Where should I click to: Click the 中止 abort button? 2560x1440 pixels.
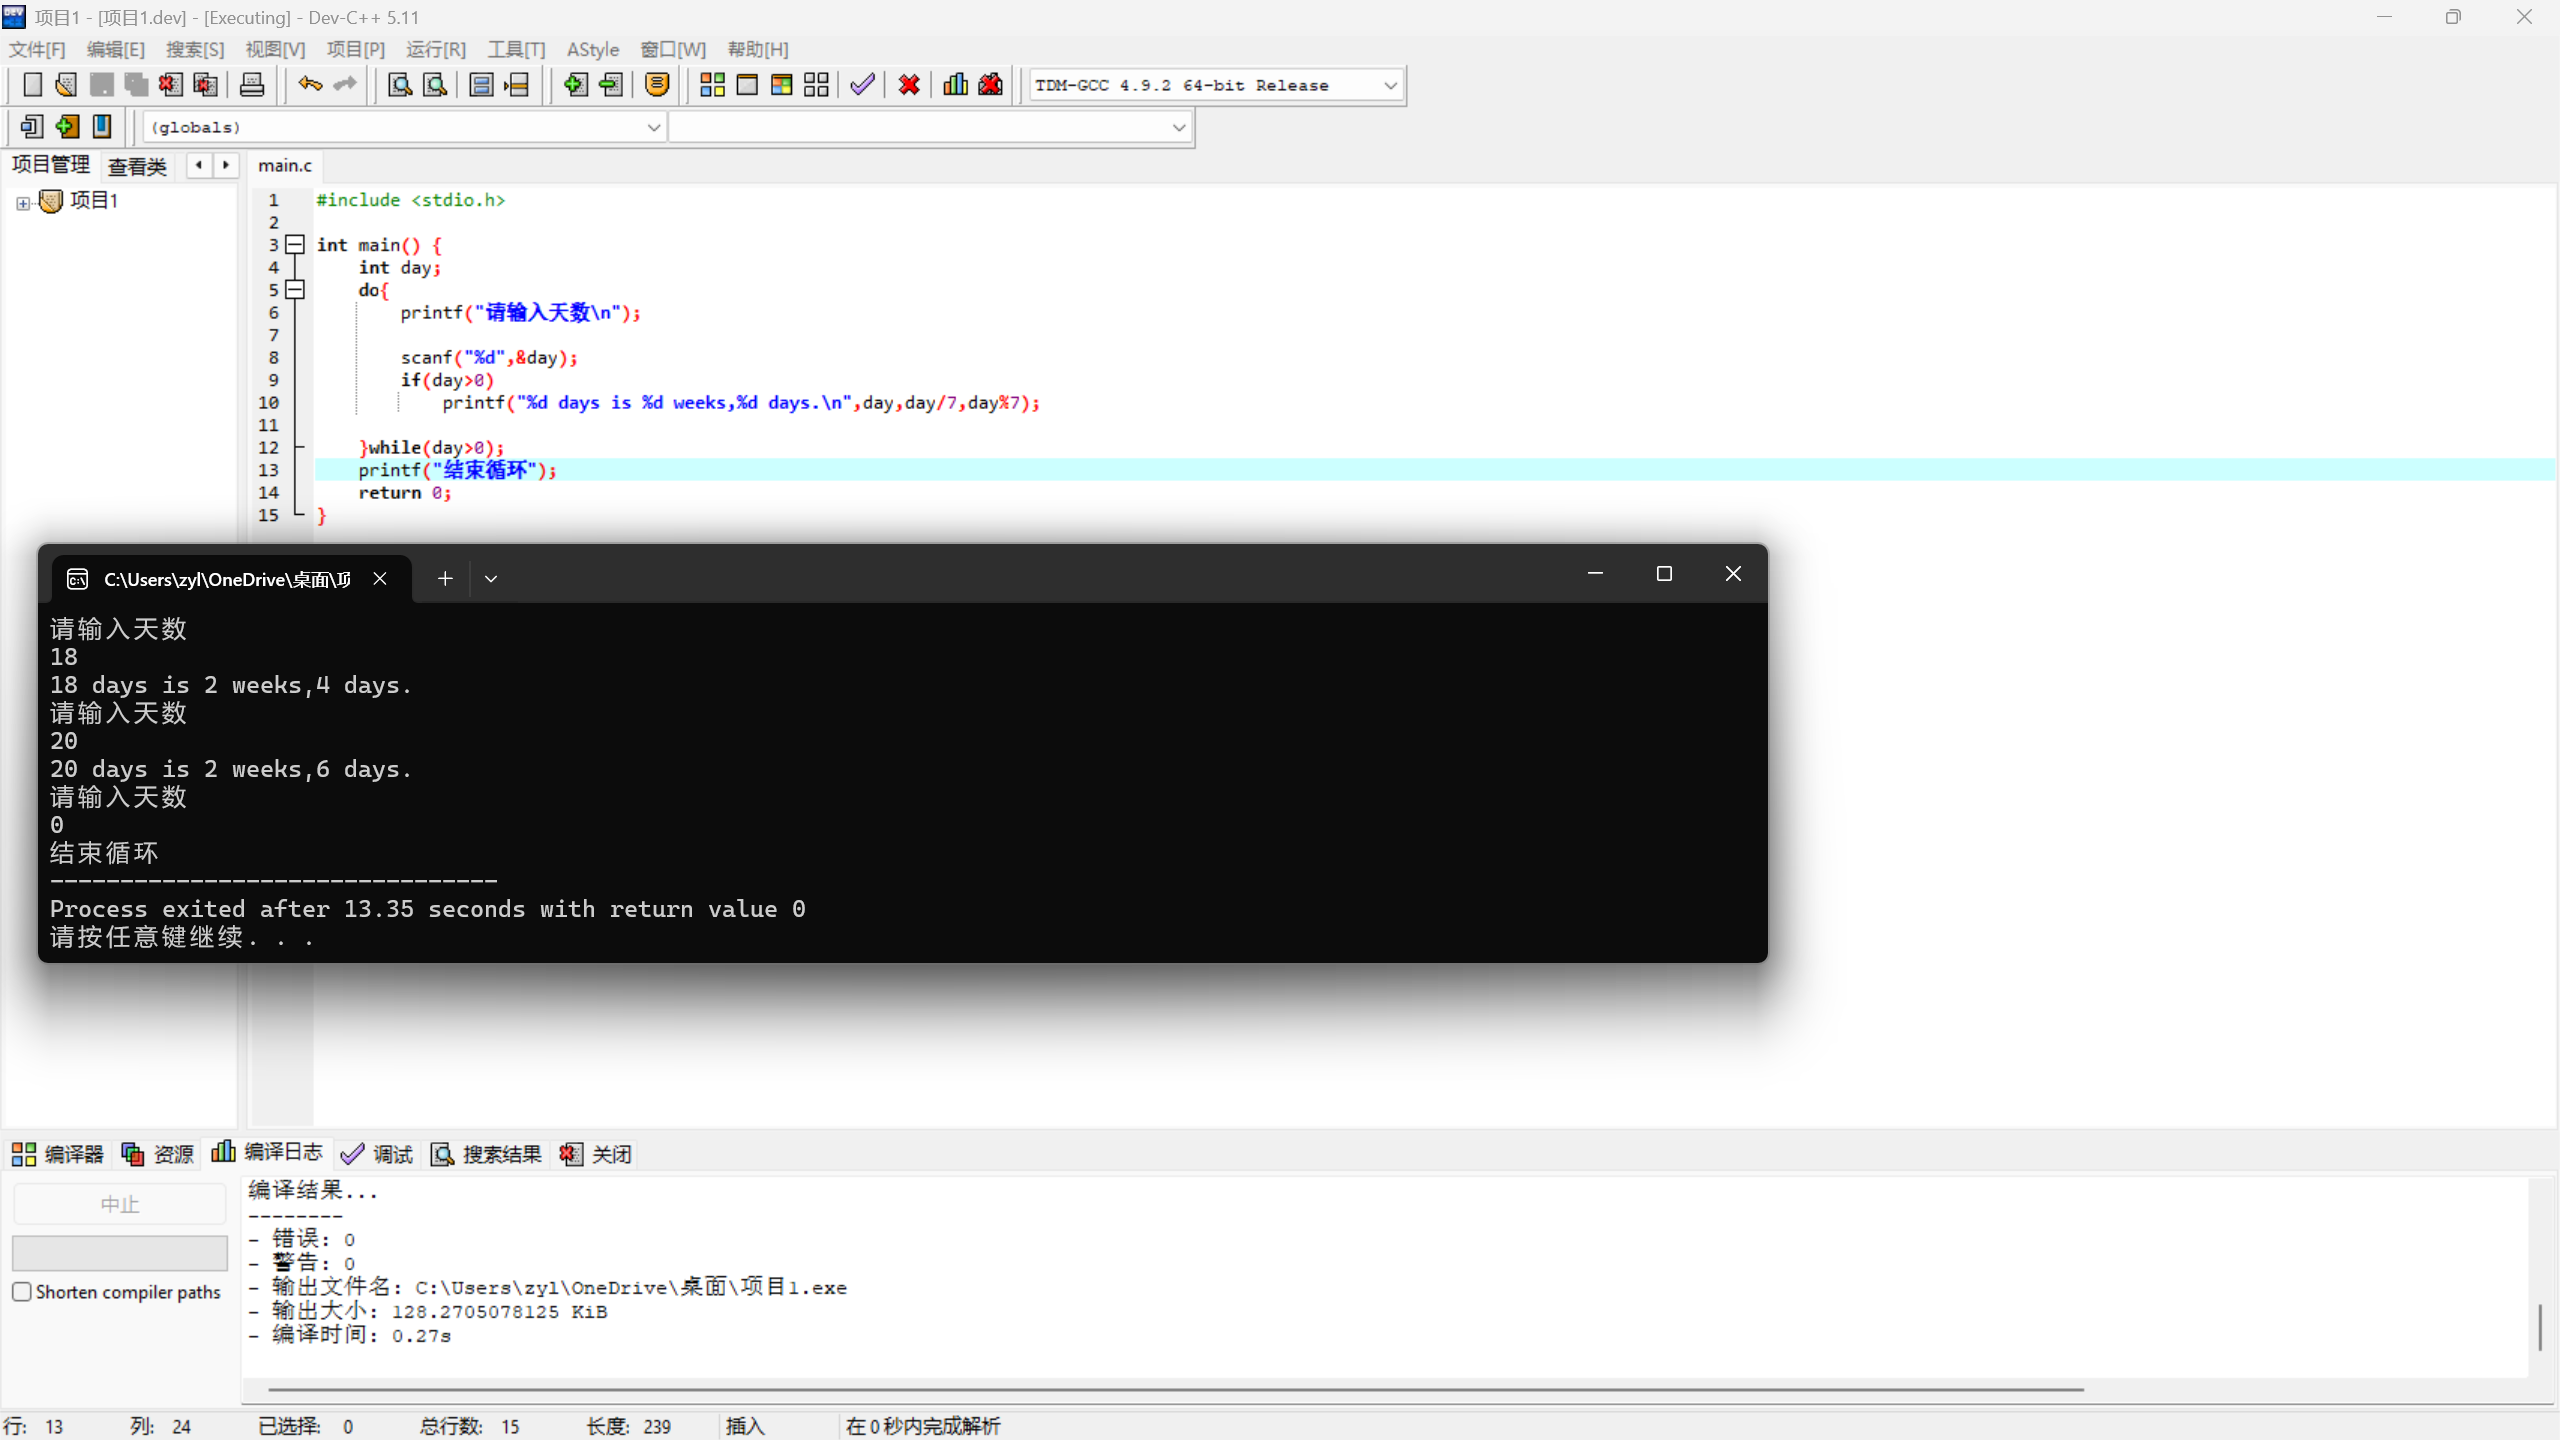[119, 1204]
